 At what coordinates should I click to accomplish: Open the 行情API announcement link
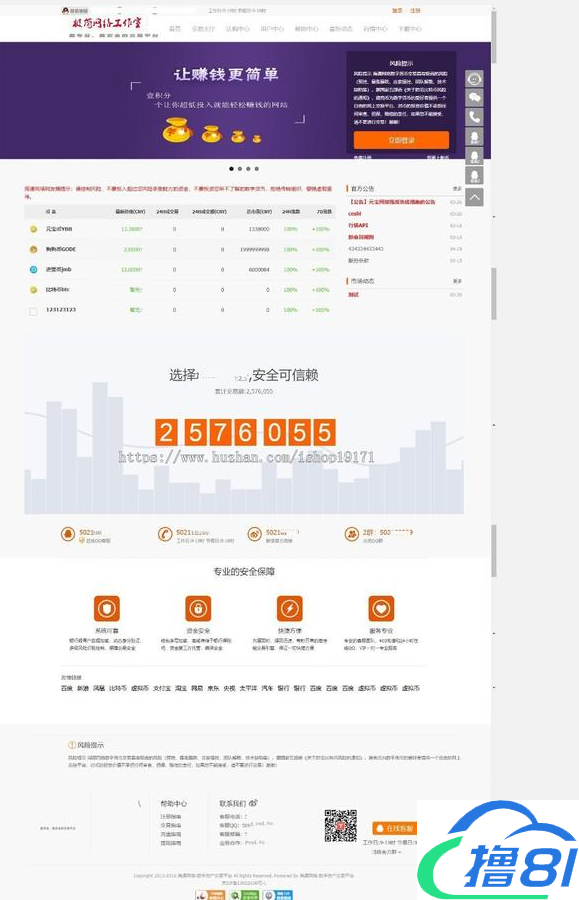(x=358, y=226)
